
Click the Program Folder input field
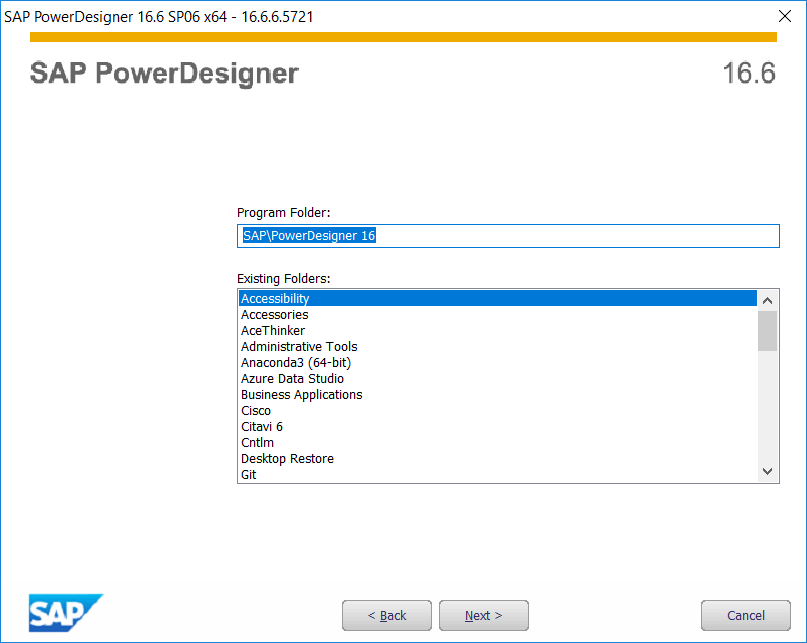[x=508, y=236]
